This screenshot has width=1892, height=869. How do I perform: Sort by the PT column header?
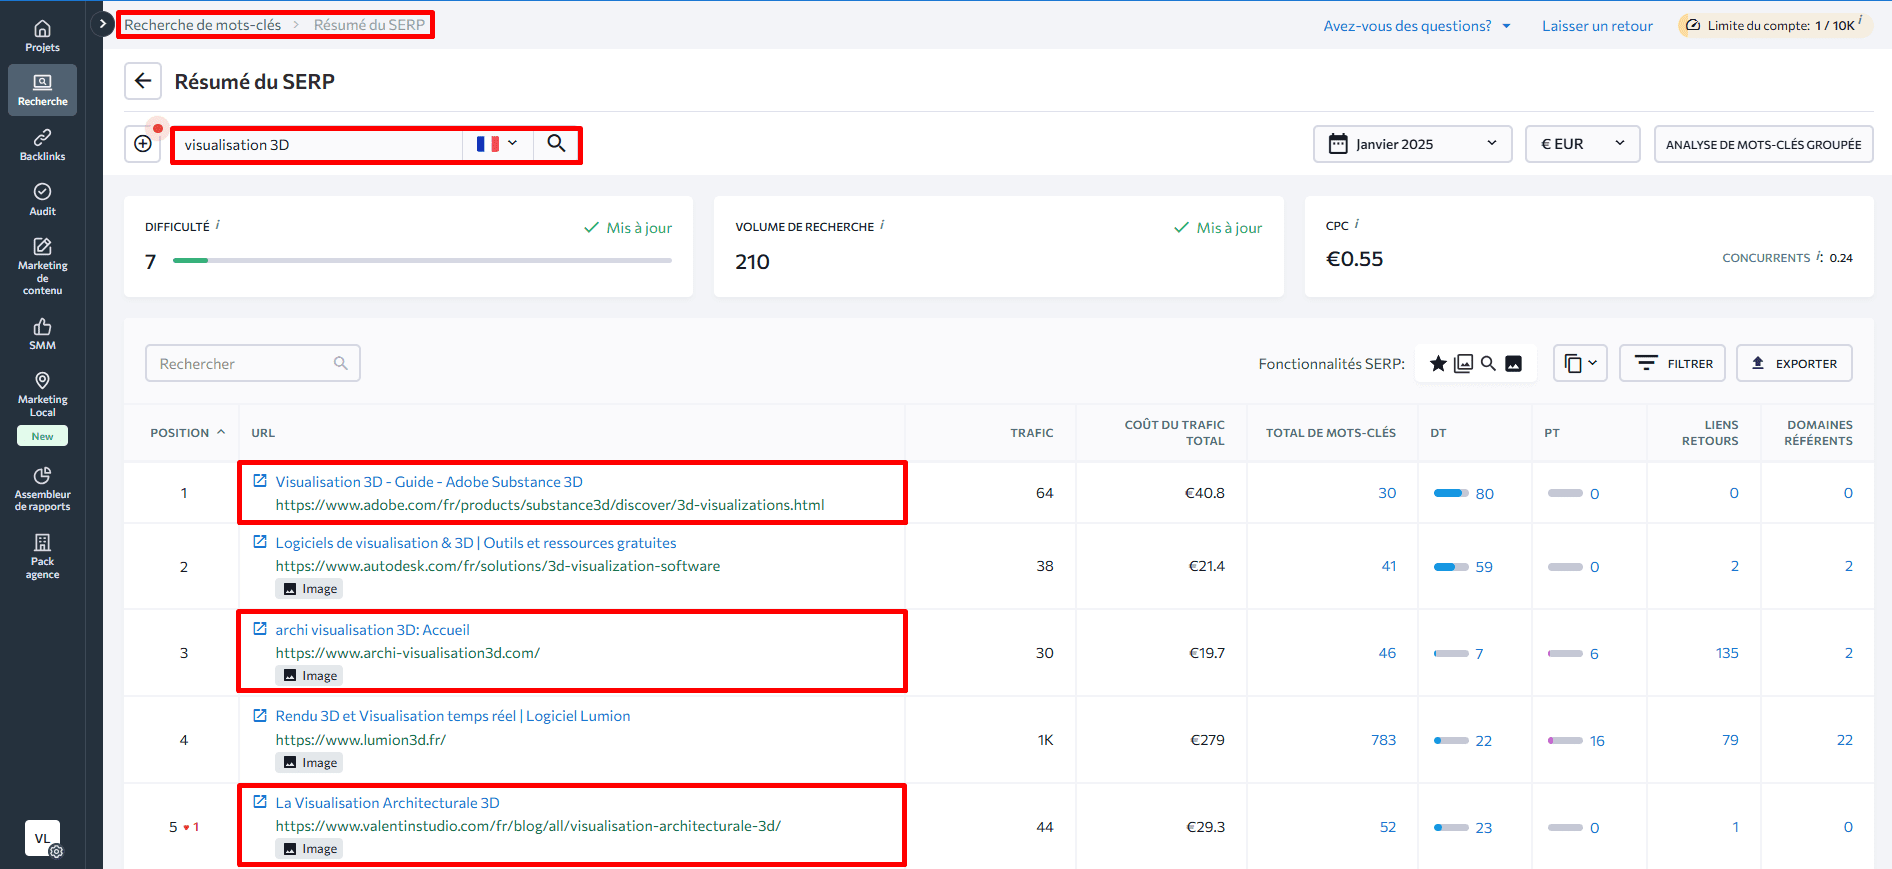[1551, 433]
